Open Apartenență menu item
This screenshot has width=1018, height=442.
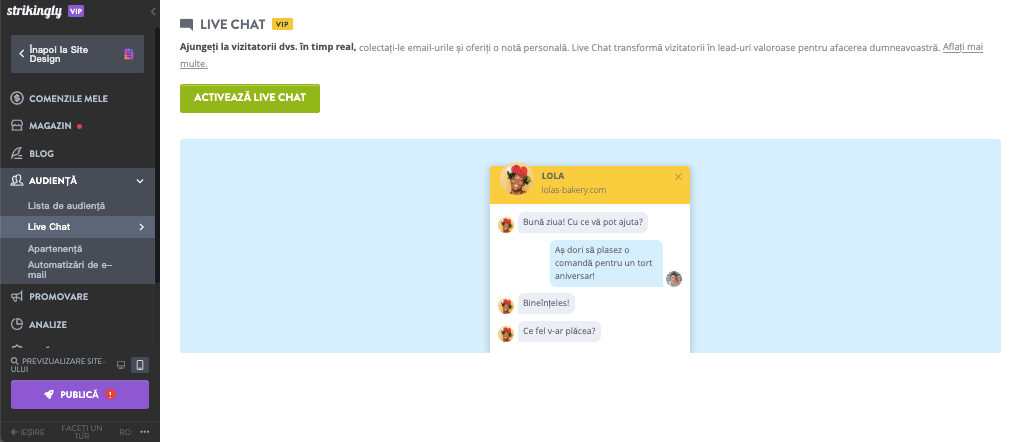tap(55, 249)
